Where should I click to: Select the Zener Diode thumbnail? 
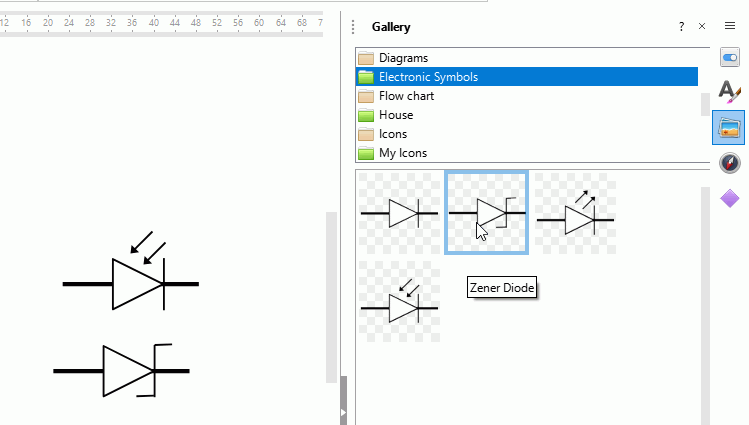[x=487, y=212]
